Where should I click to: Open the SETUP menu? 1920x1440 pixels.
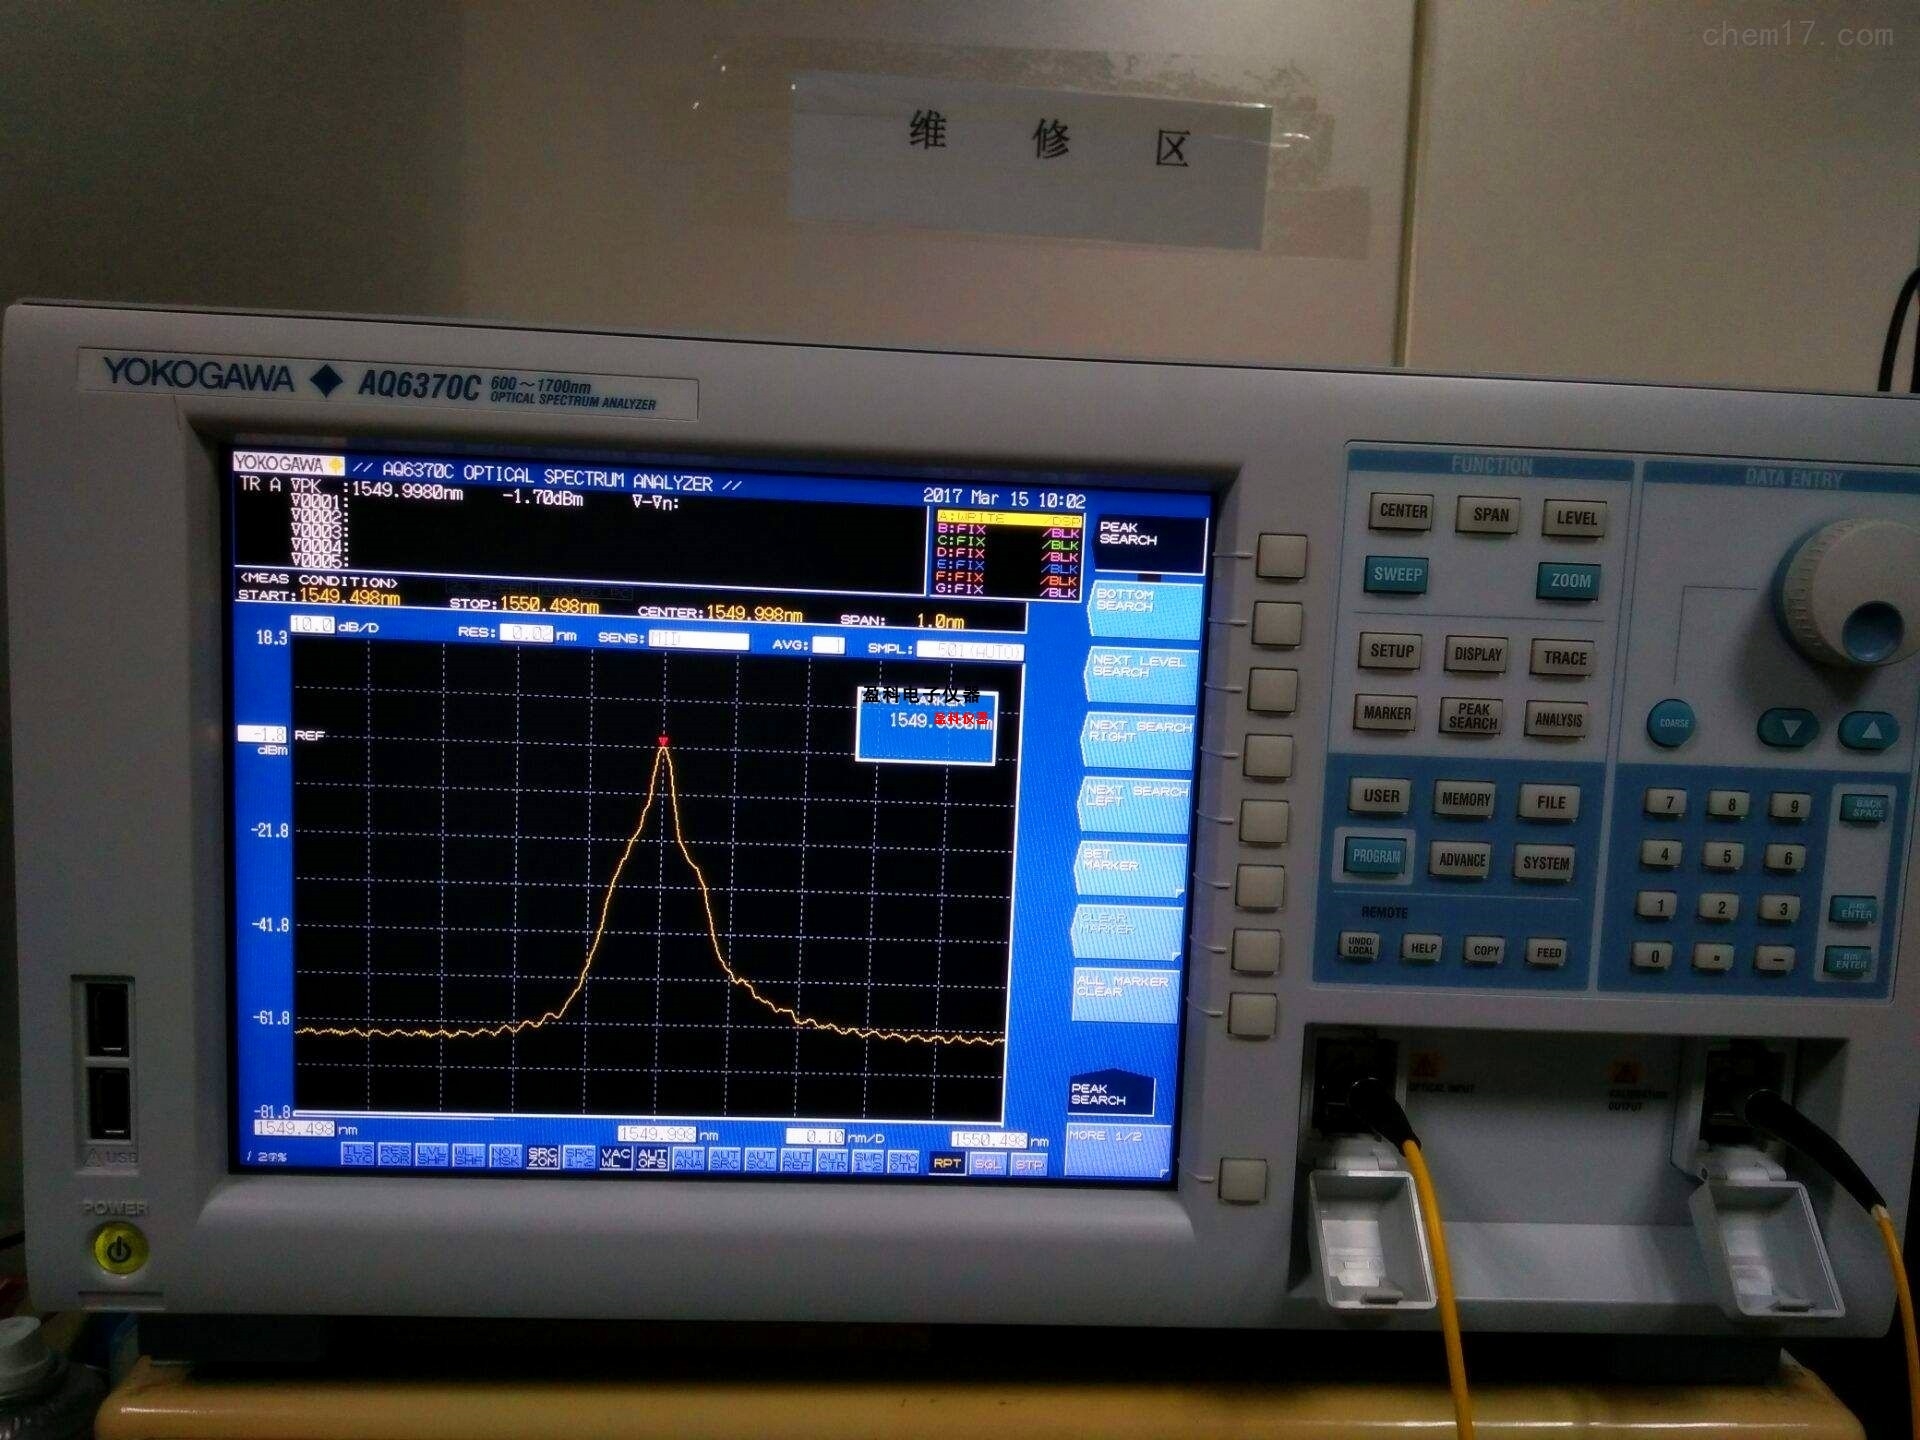(x=1392, y=651)
